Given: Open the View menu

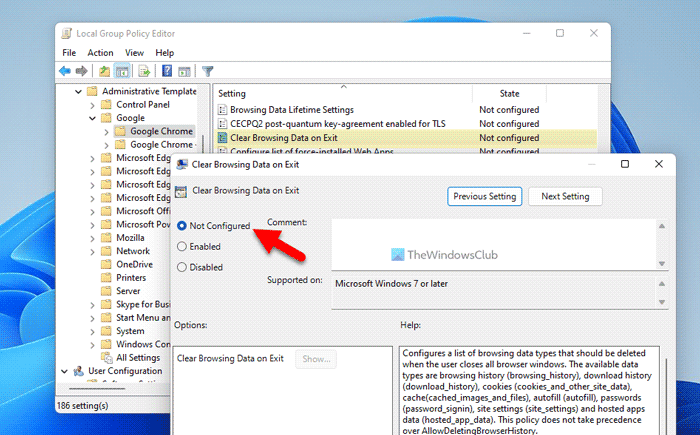Looking at the screenshot, I should tap(134, 53).
